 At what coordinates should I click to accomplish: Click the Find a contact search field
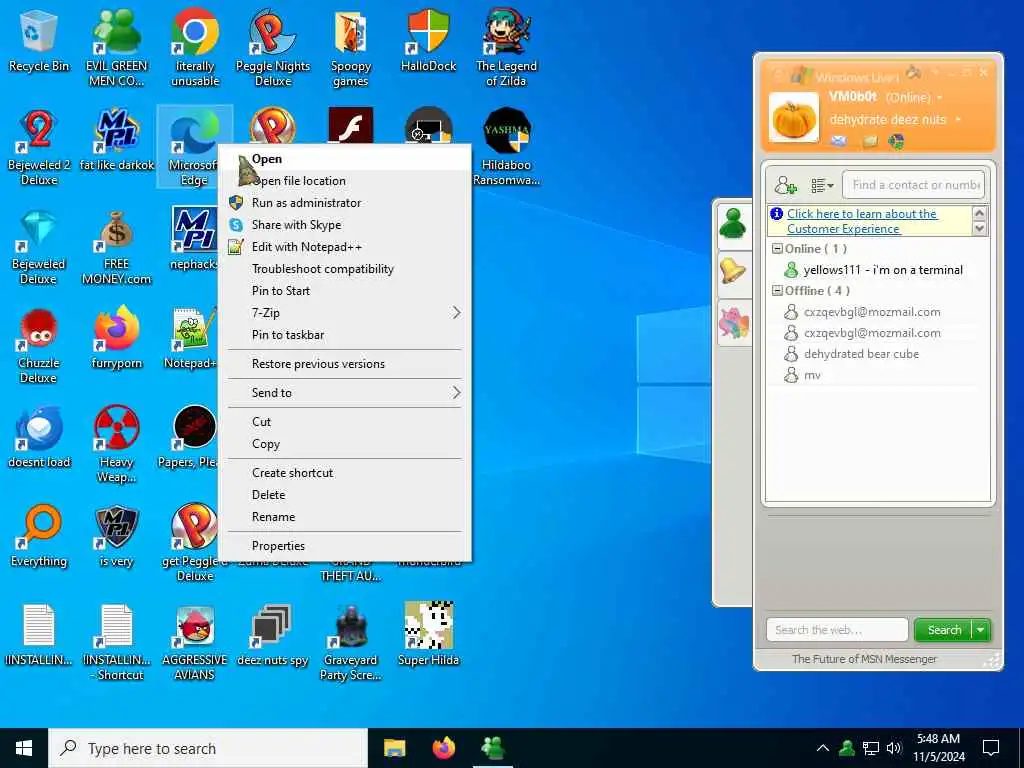(914, 185)
